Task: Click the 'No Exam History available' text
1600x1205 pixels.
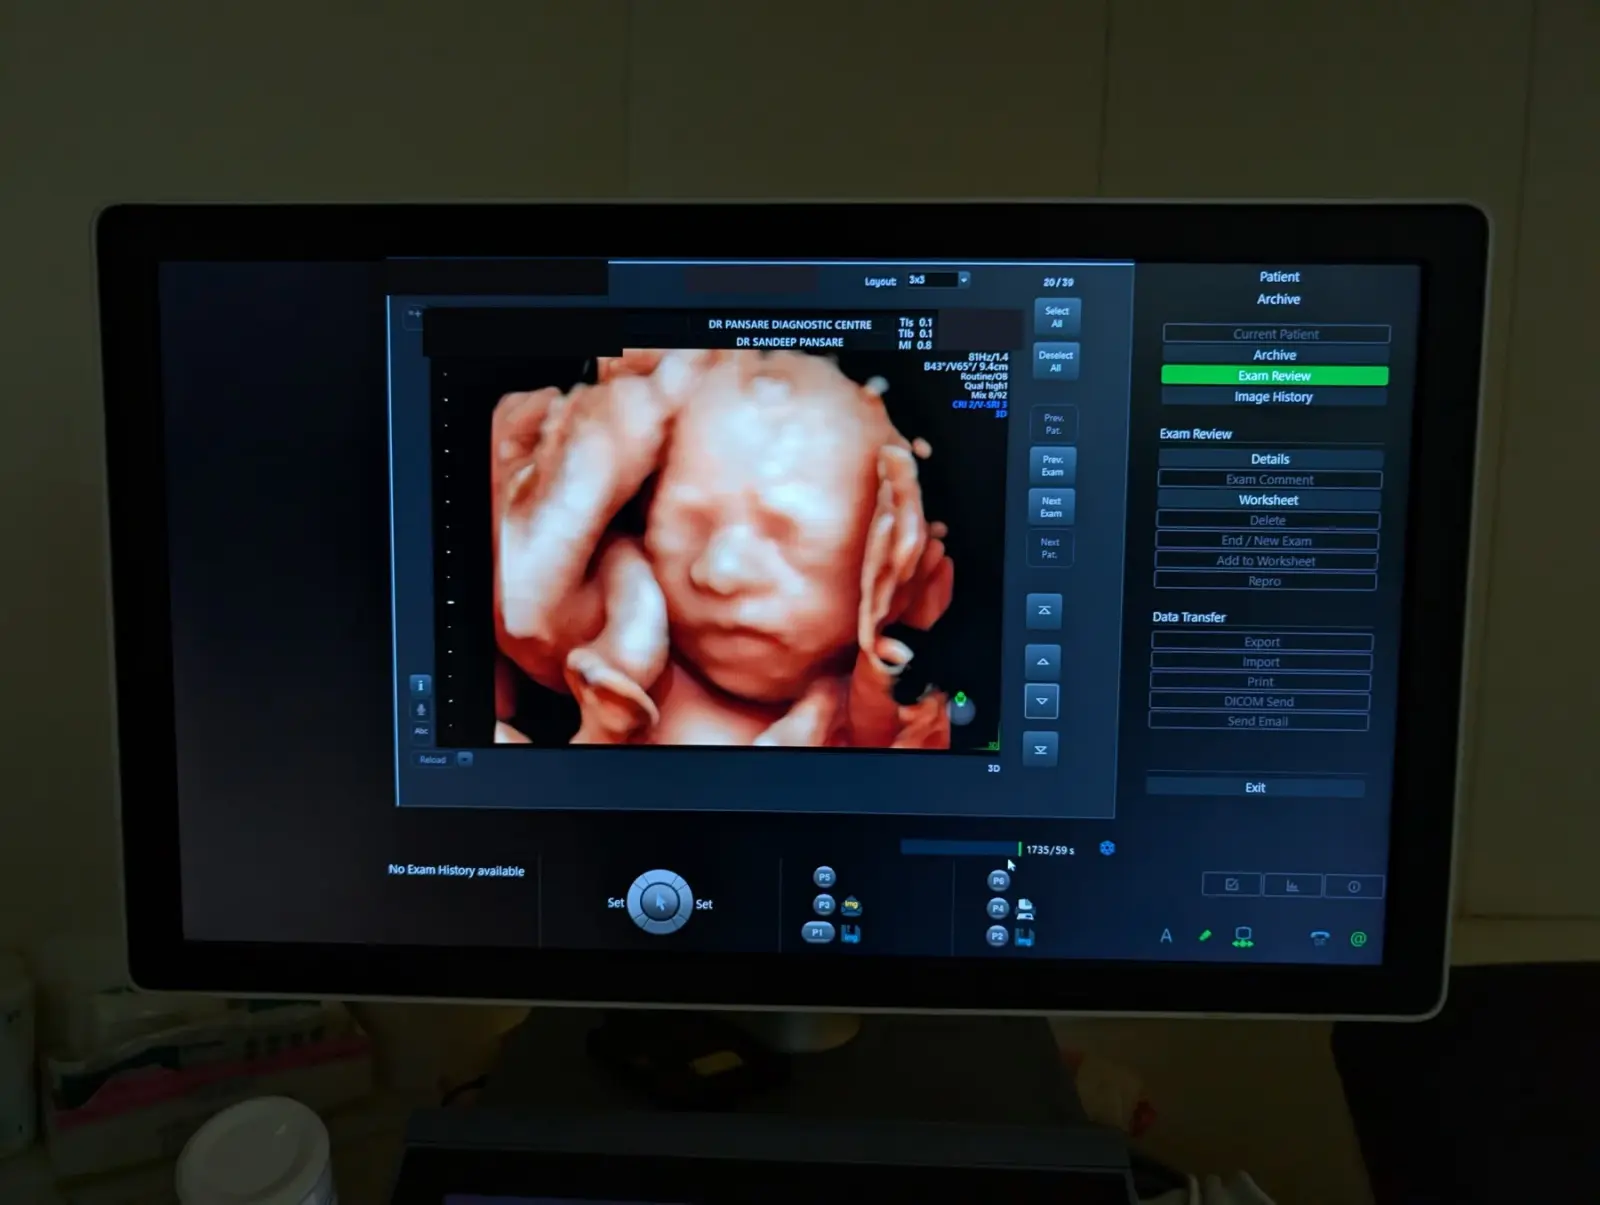Action: [x=456, y=870]
